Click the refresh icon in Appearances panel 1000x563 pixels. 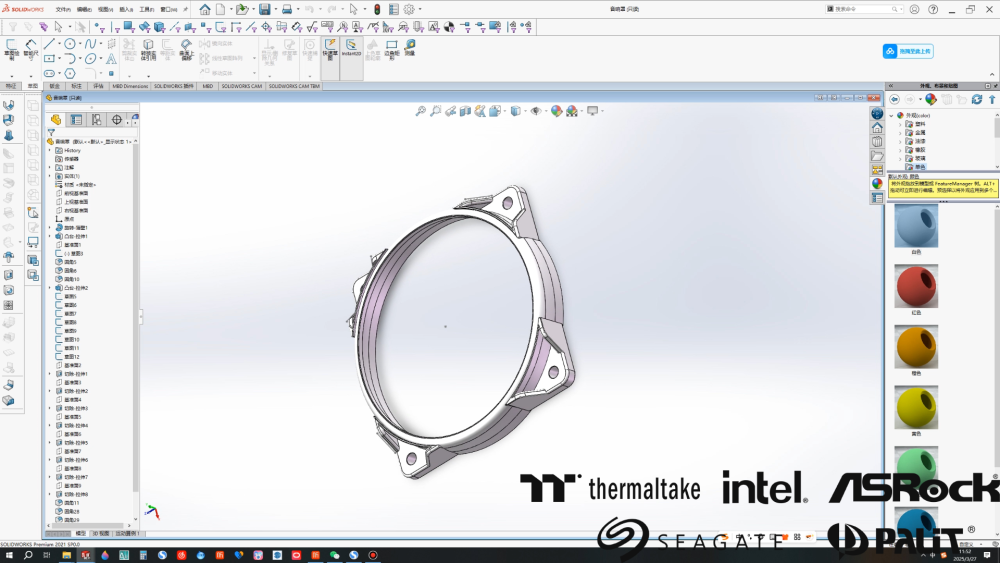point(977,99)
